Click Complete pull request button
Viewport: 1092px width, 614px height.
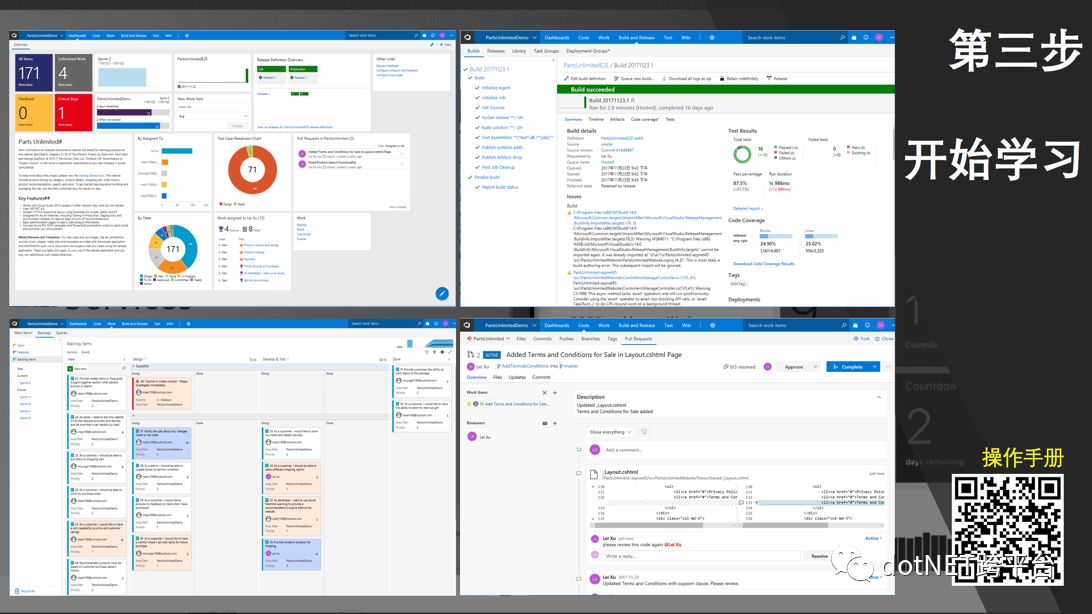[x=848, y=366]
